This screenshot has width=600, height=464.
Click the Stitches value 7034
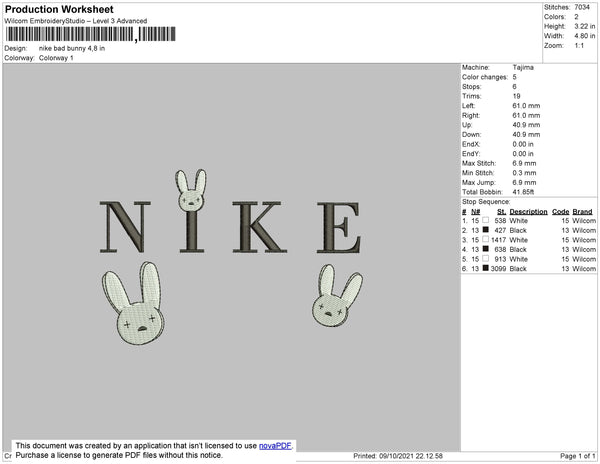[582, 7]
